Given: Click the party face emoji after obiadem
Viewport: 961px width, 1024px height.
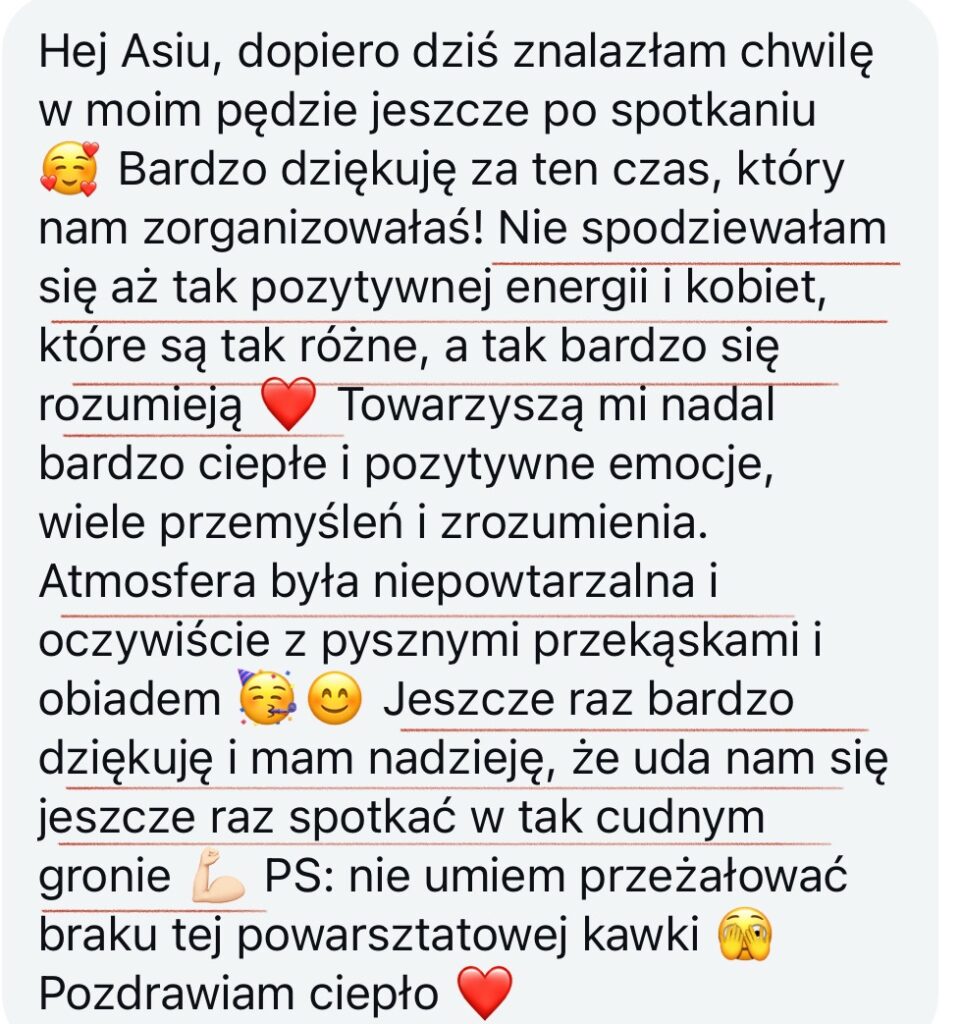Looking at the screenshot, I should 268,697.
